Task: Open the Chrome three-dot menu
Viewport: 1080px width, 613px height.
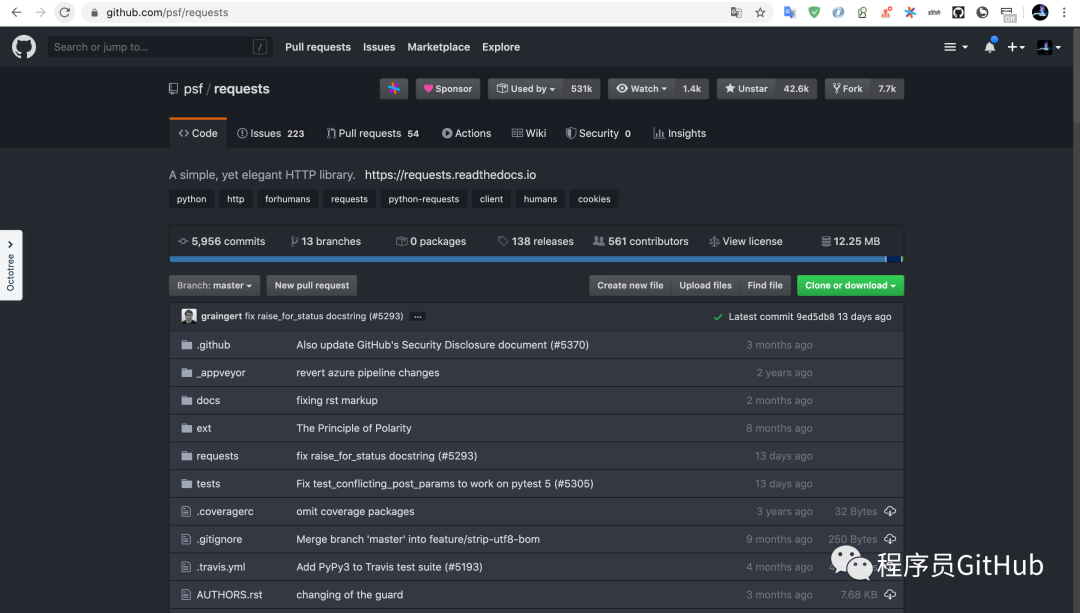Action: (x=1065, y=12)
